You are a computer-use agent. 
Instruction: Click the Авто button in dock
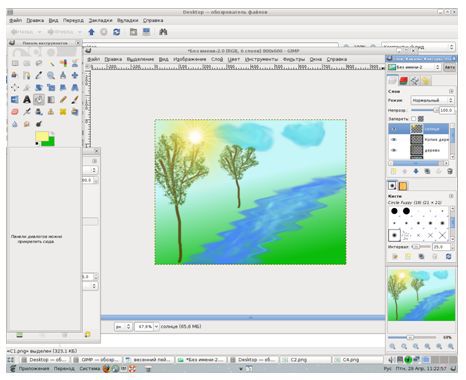(449, 67)
